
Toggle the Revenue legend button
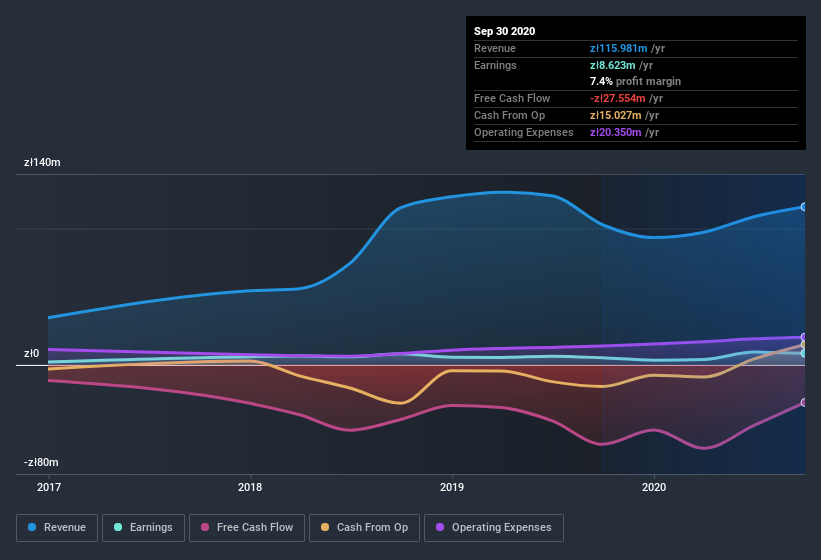[x=57, y=528]
